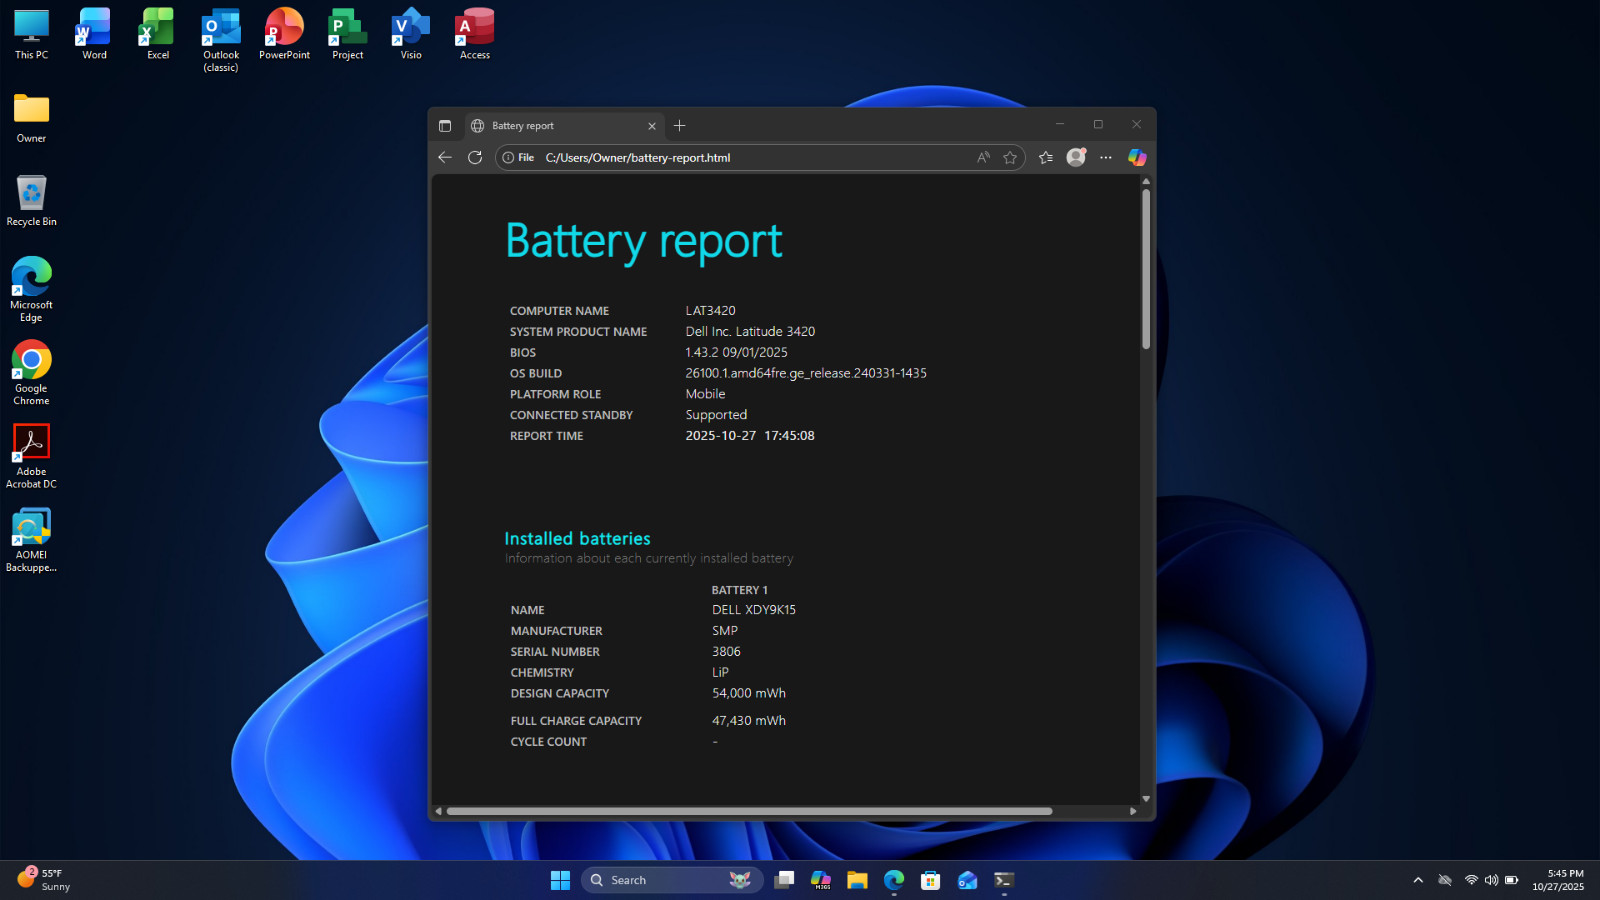Viewport: 1600px width, 900px height.
Task: Select the Access desktop shortcut
Action: pos(475,35)
